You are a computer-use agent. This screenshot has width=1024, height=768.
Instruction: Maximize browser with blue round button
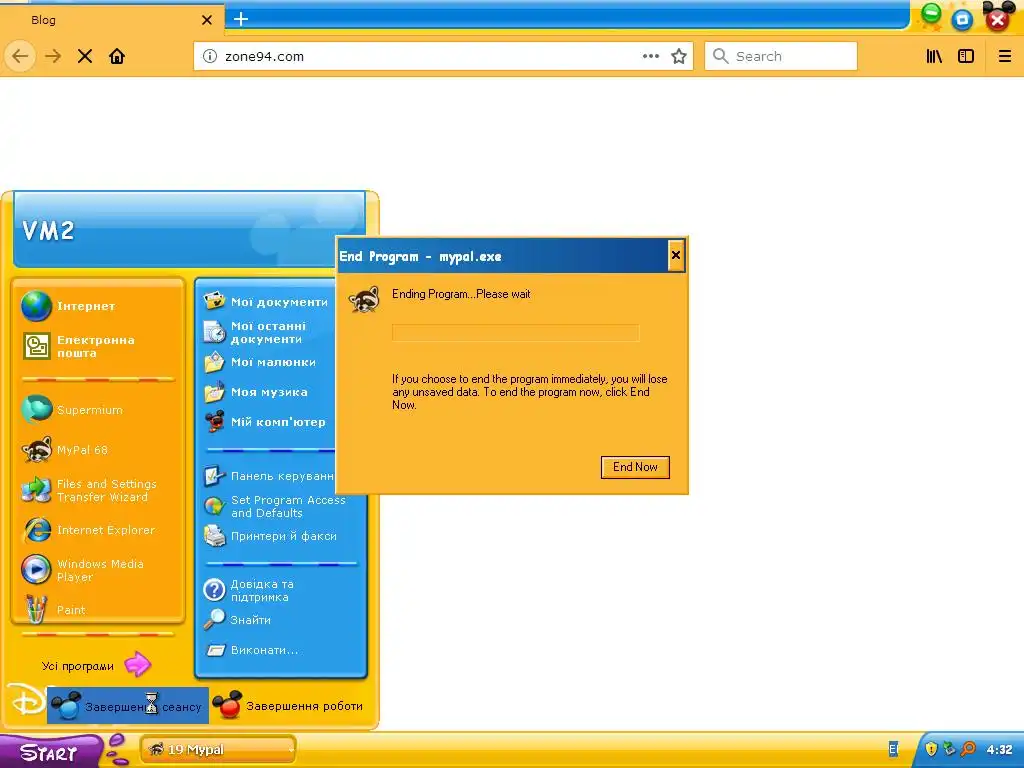click(x=962, y=20)
